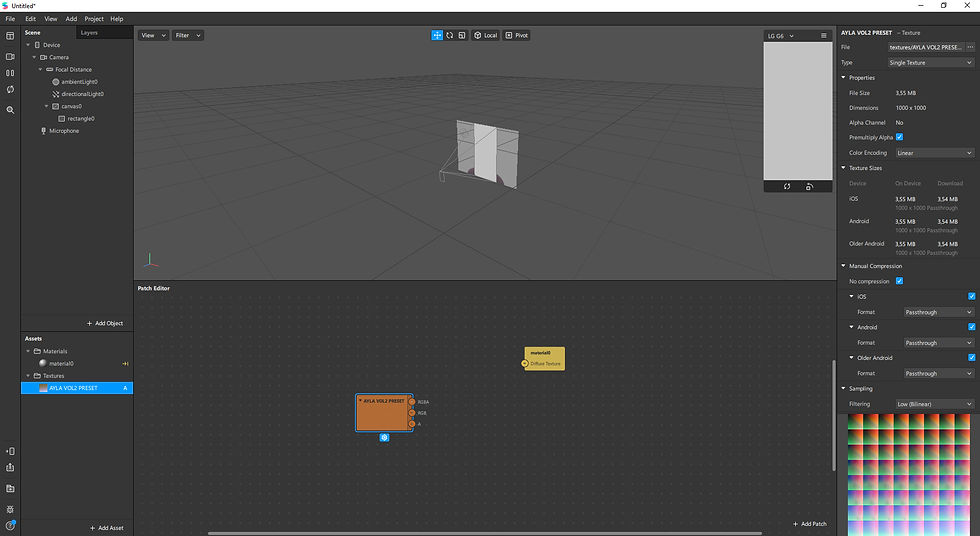Open the Android Format Passthrough dropdown
Image resolution: width=980 pixels, height=536 pixels.
tap(939, 343)
